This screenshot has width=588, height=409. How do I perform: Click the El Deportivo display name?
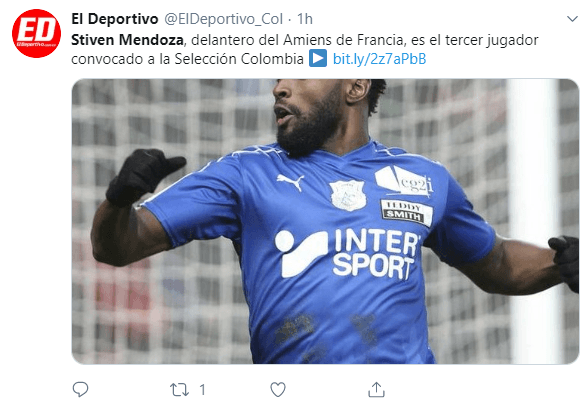[x=115, y=19]
